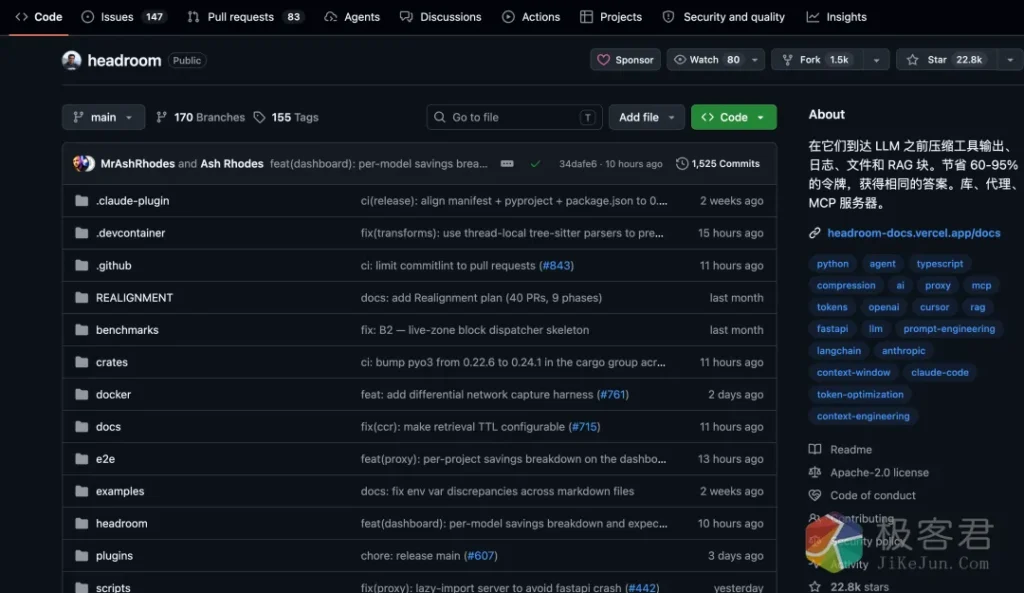
Task: Click the Watch button
Action: click(707, 59)
